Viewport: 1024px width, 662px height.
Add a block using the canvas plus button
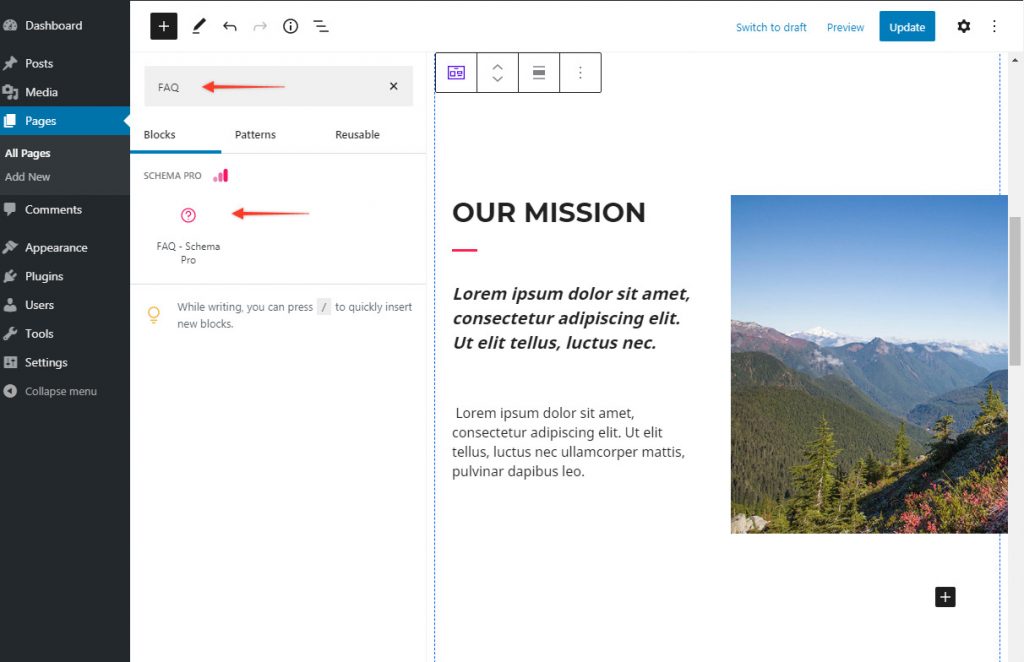(945, 597)
